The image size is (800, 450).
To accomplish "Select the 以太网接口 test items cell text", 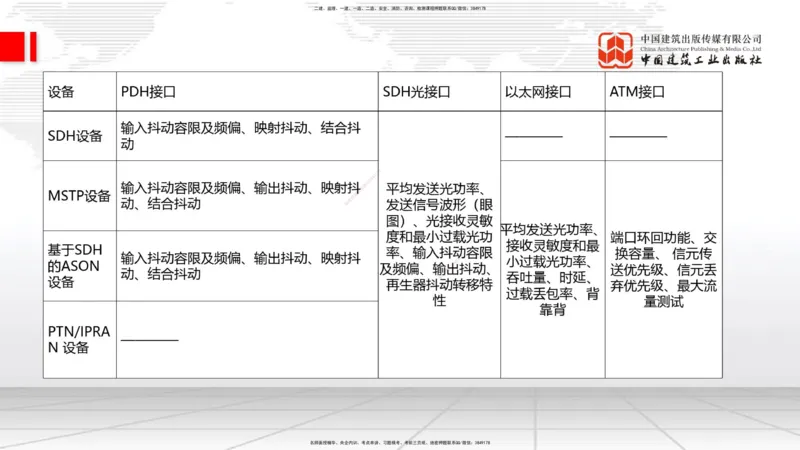I will pyautogui.click(x=552, y=269).
